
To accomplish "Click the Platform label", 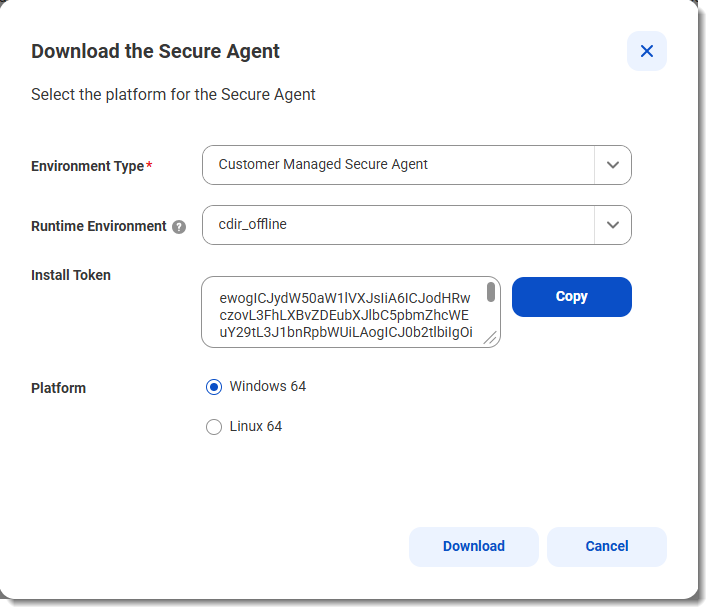I will tap(59, 388).
